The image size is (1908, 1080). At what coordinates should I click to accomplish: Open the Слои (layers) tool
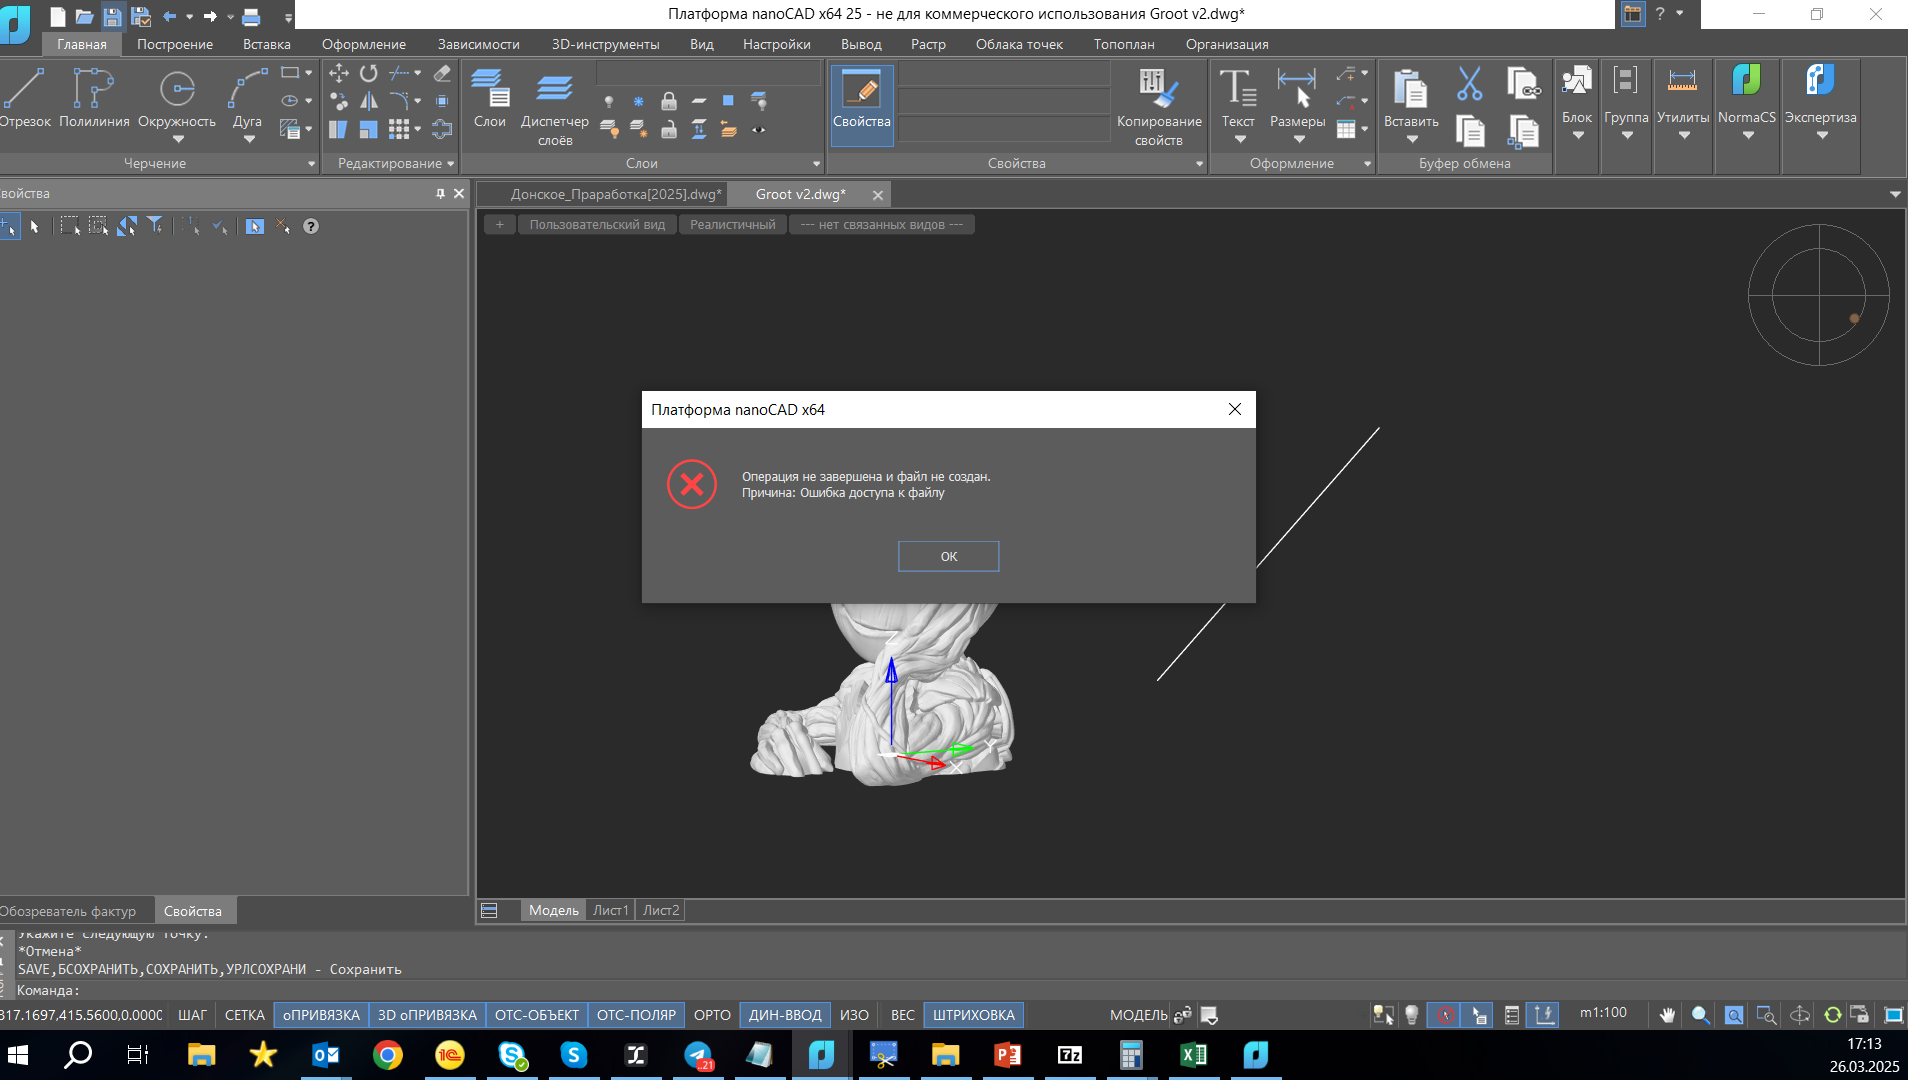tap(490, 98)
